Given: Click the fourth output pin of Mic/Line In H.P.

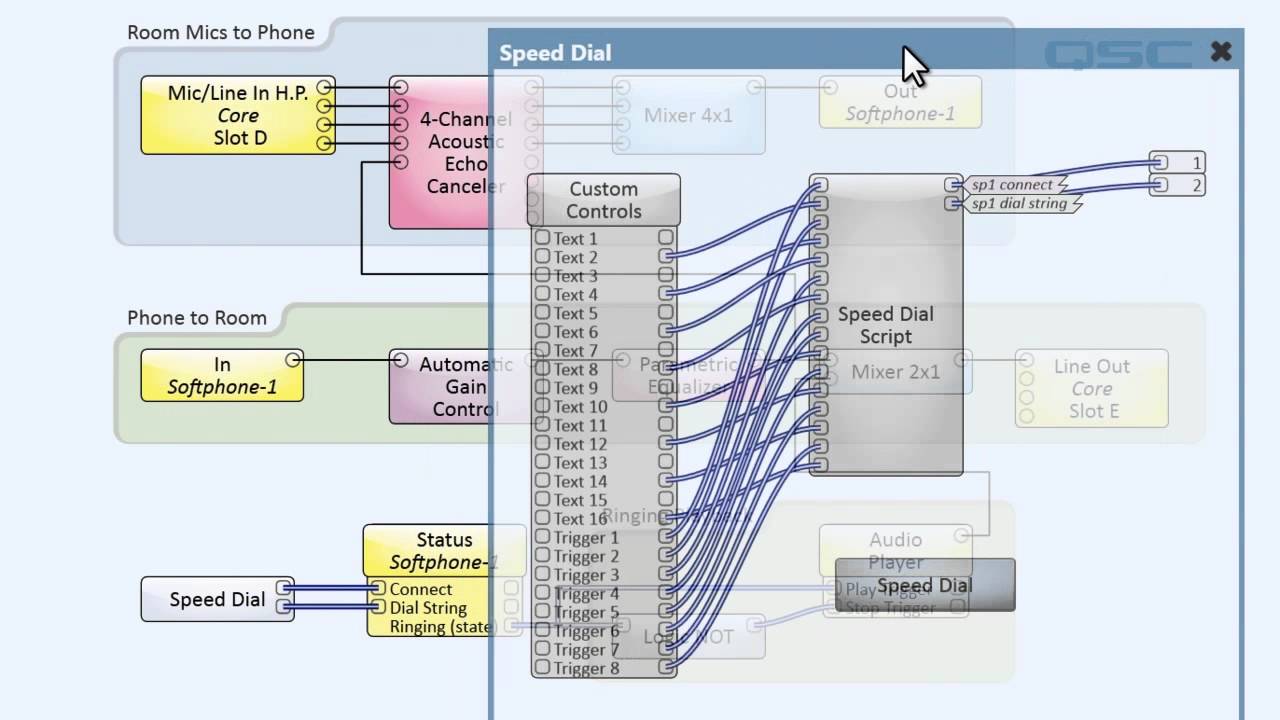Looking at the screenshot, I should tap(324, 143).
